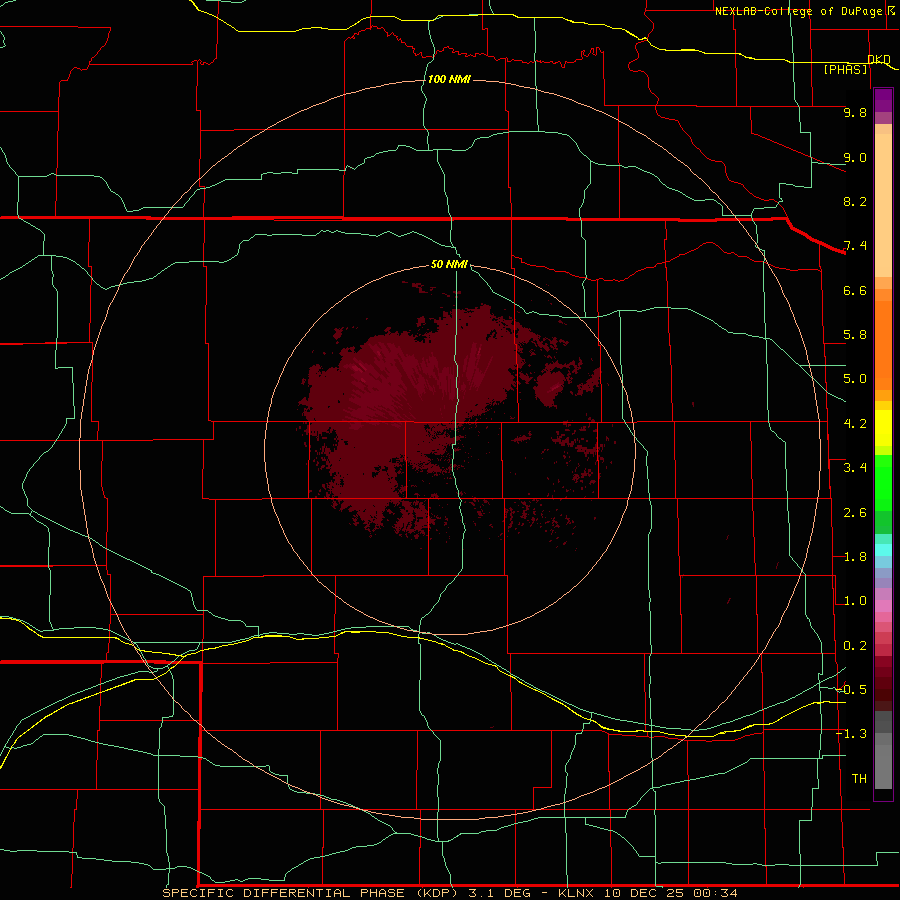Click the 5.0 value on the color scale
900x900 pixels.
coord(855,379)
